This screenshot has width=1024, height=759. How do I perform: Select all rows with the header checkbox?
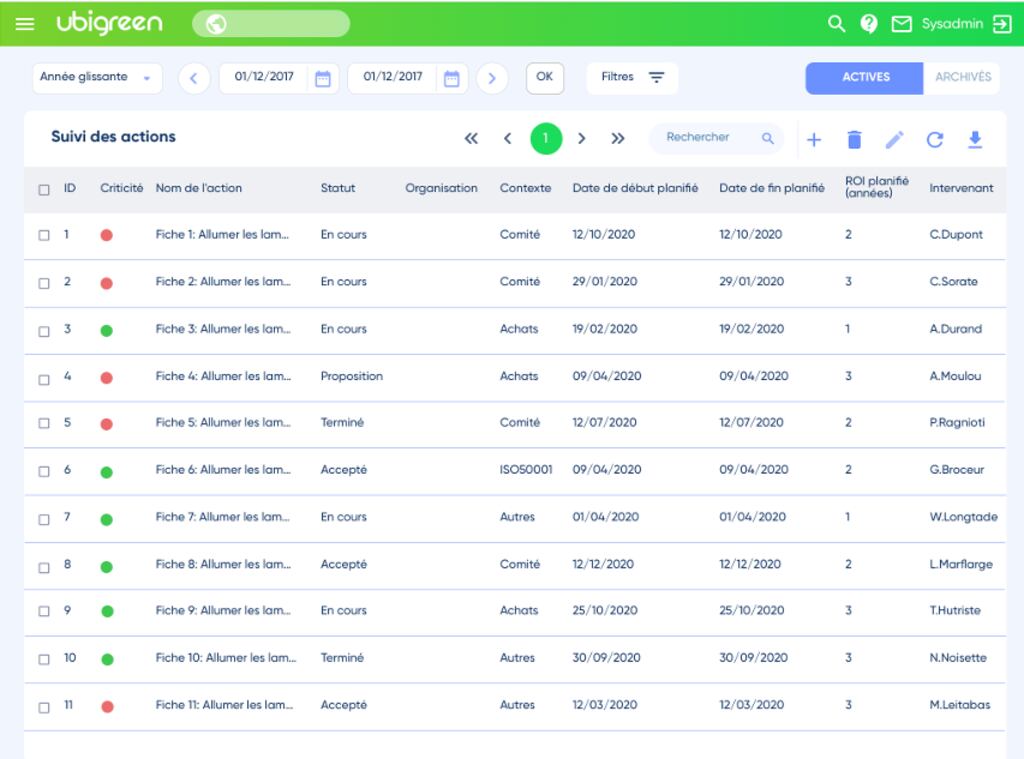pyautogui.click(x=44, y=189)
